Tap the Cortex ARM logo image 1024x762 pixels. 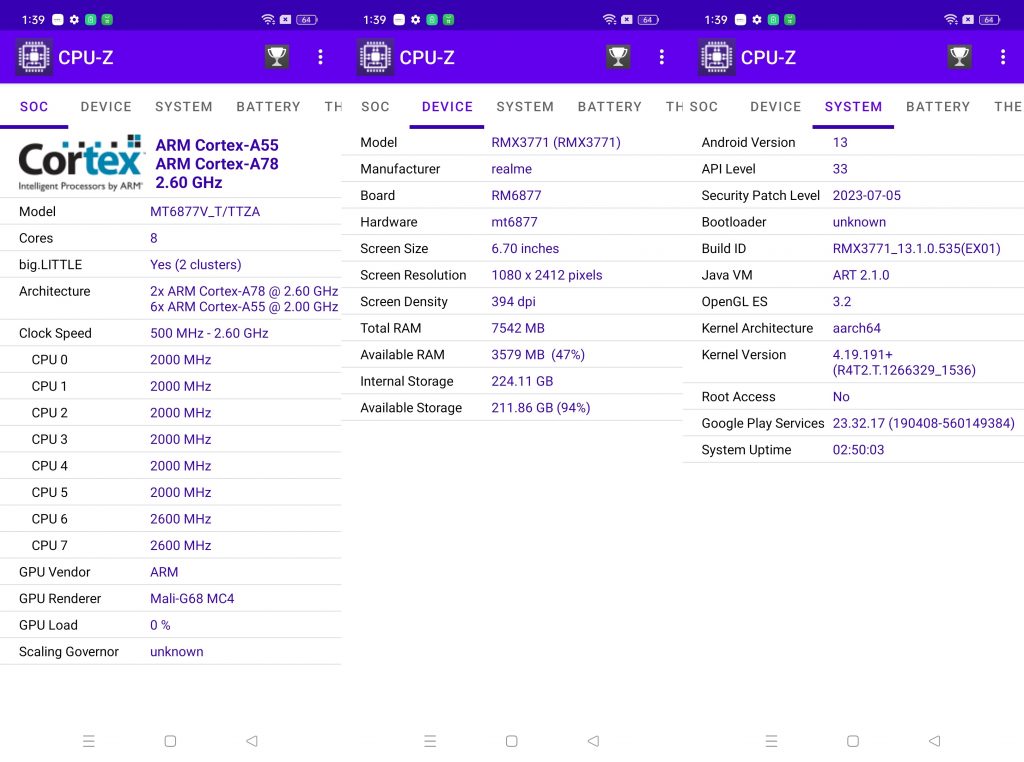point(80,163)
